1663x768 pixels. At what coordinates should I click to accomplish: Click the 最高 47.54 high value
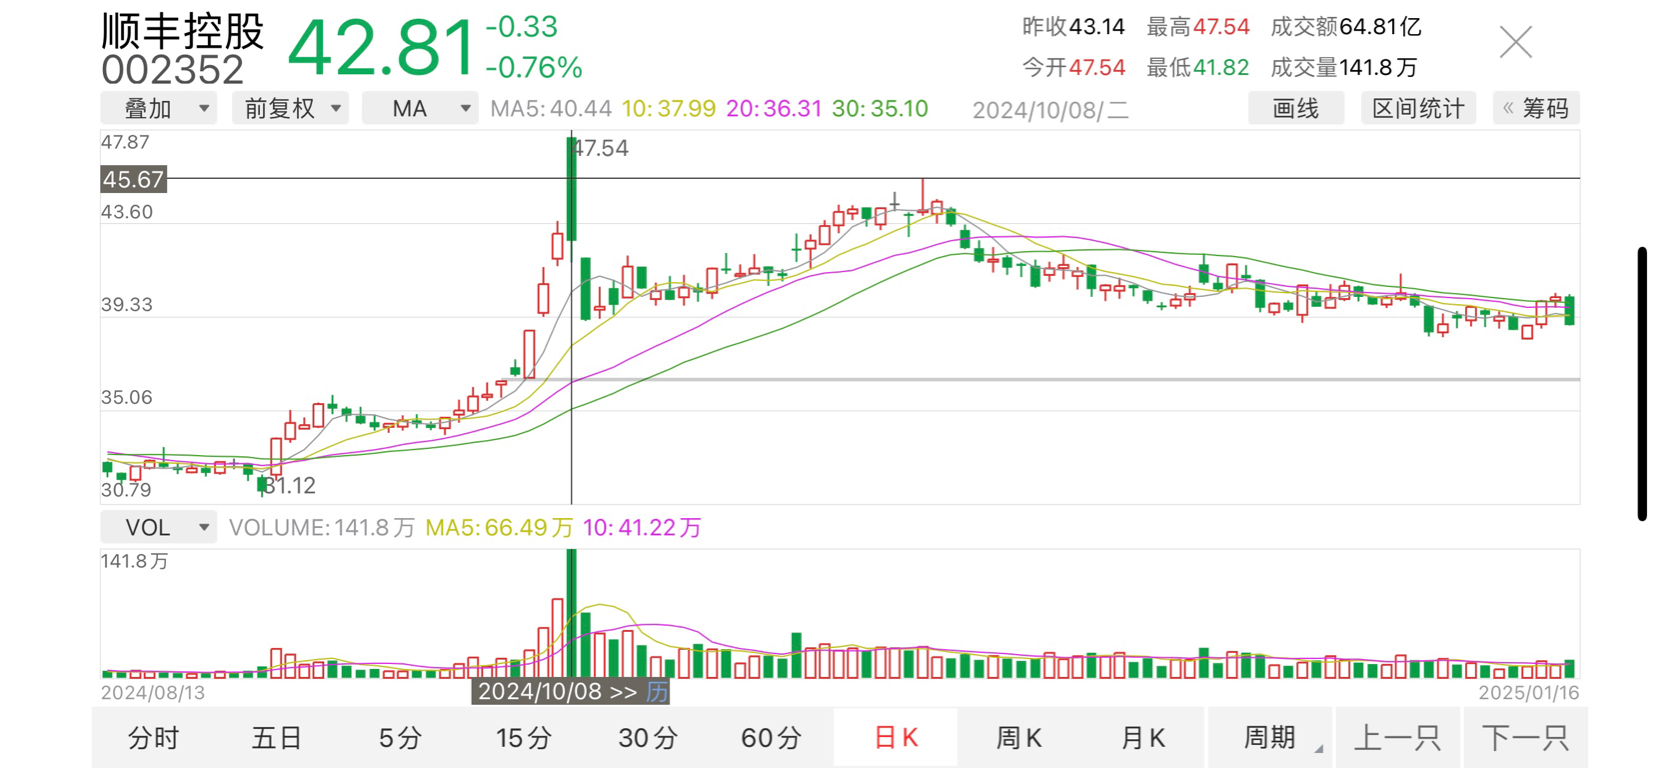1198,27
